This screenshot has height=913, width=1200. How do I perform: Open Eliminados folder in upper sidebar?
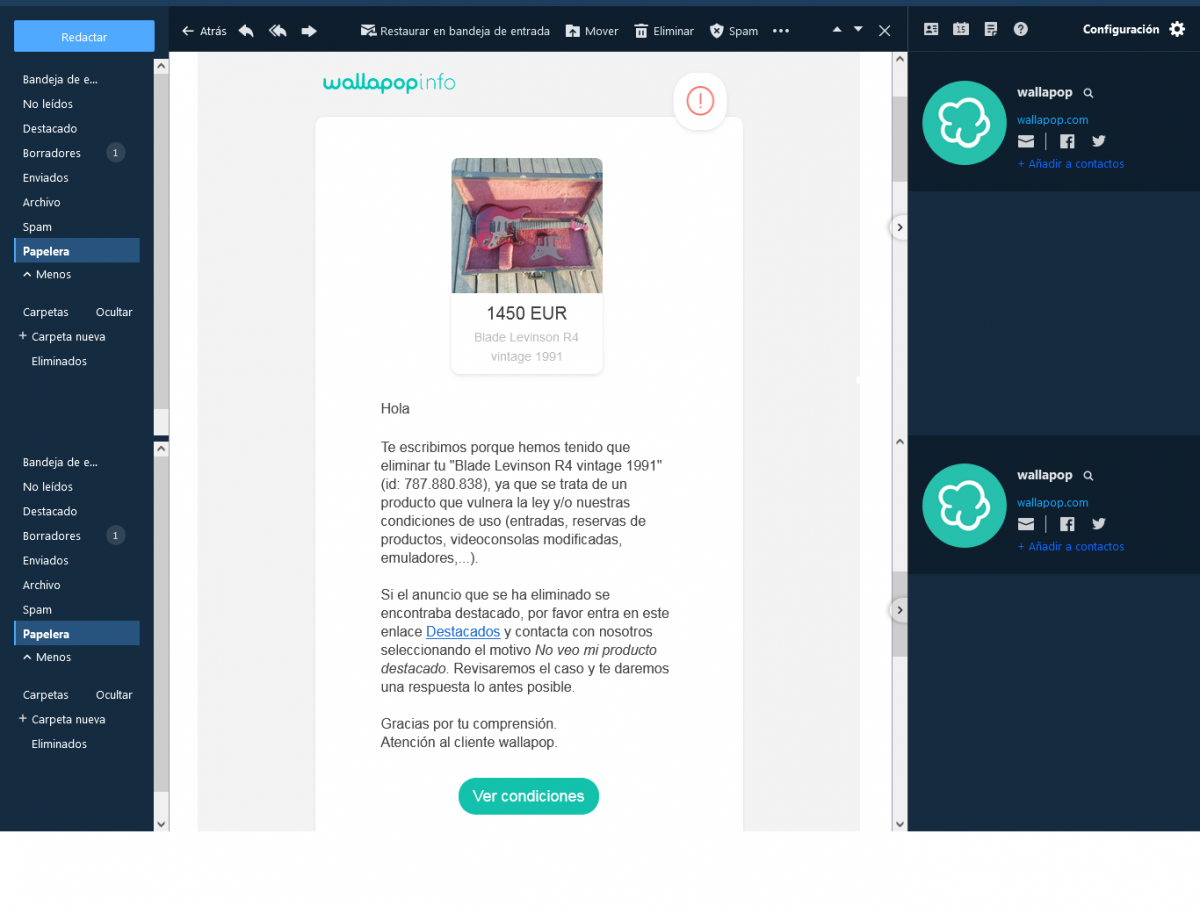tap(59, 361)
